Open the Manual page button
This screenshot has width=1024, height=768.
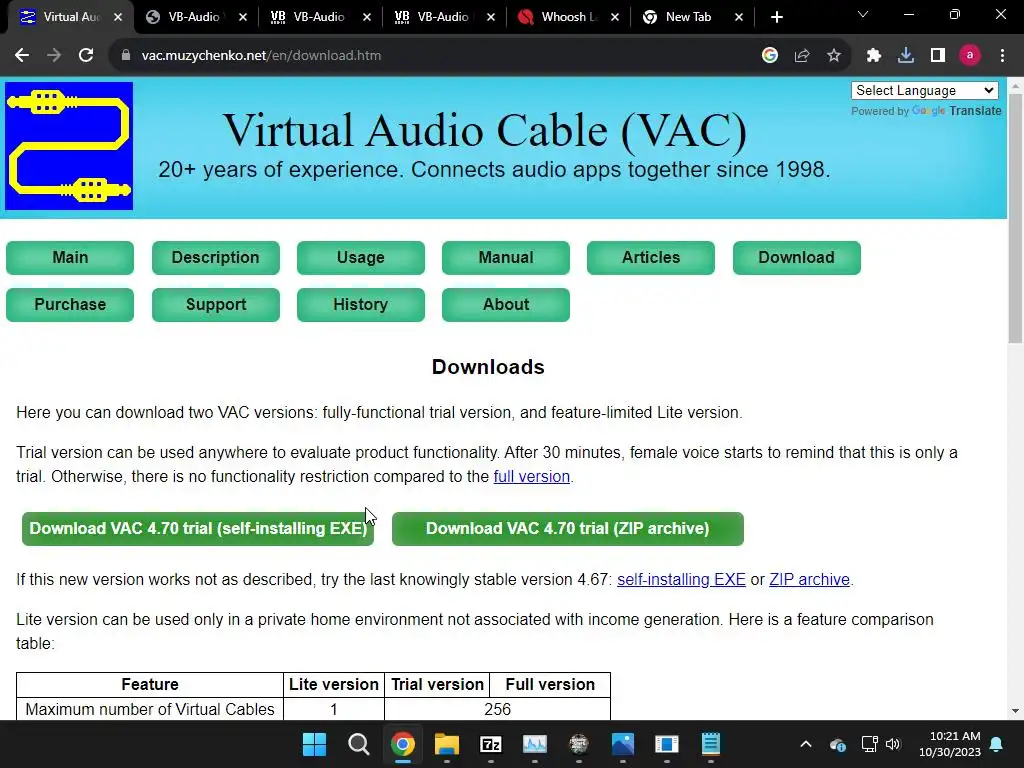[505, 257]
